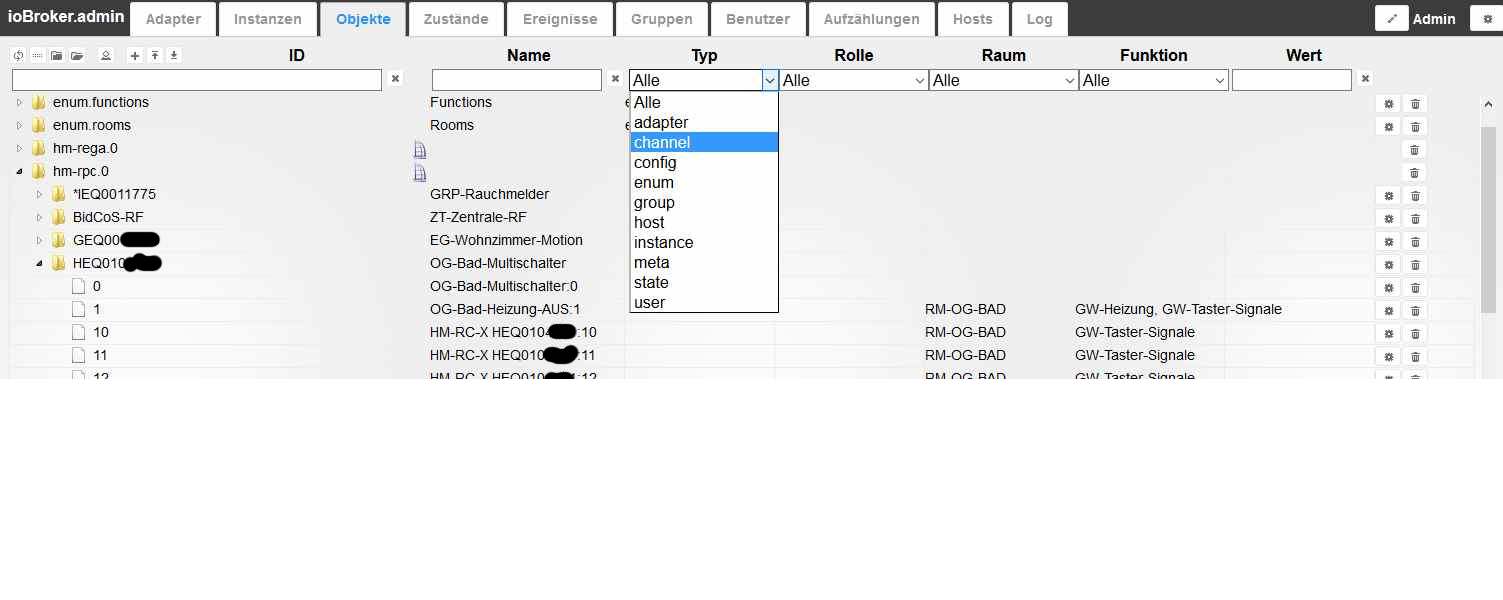Screen dimensions: 1503x600
Task: Choose 'state' from Typ dropdown list
Action: point(704,282)
